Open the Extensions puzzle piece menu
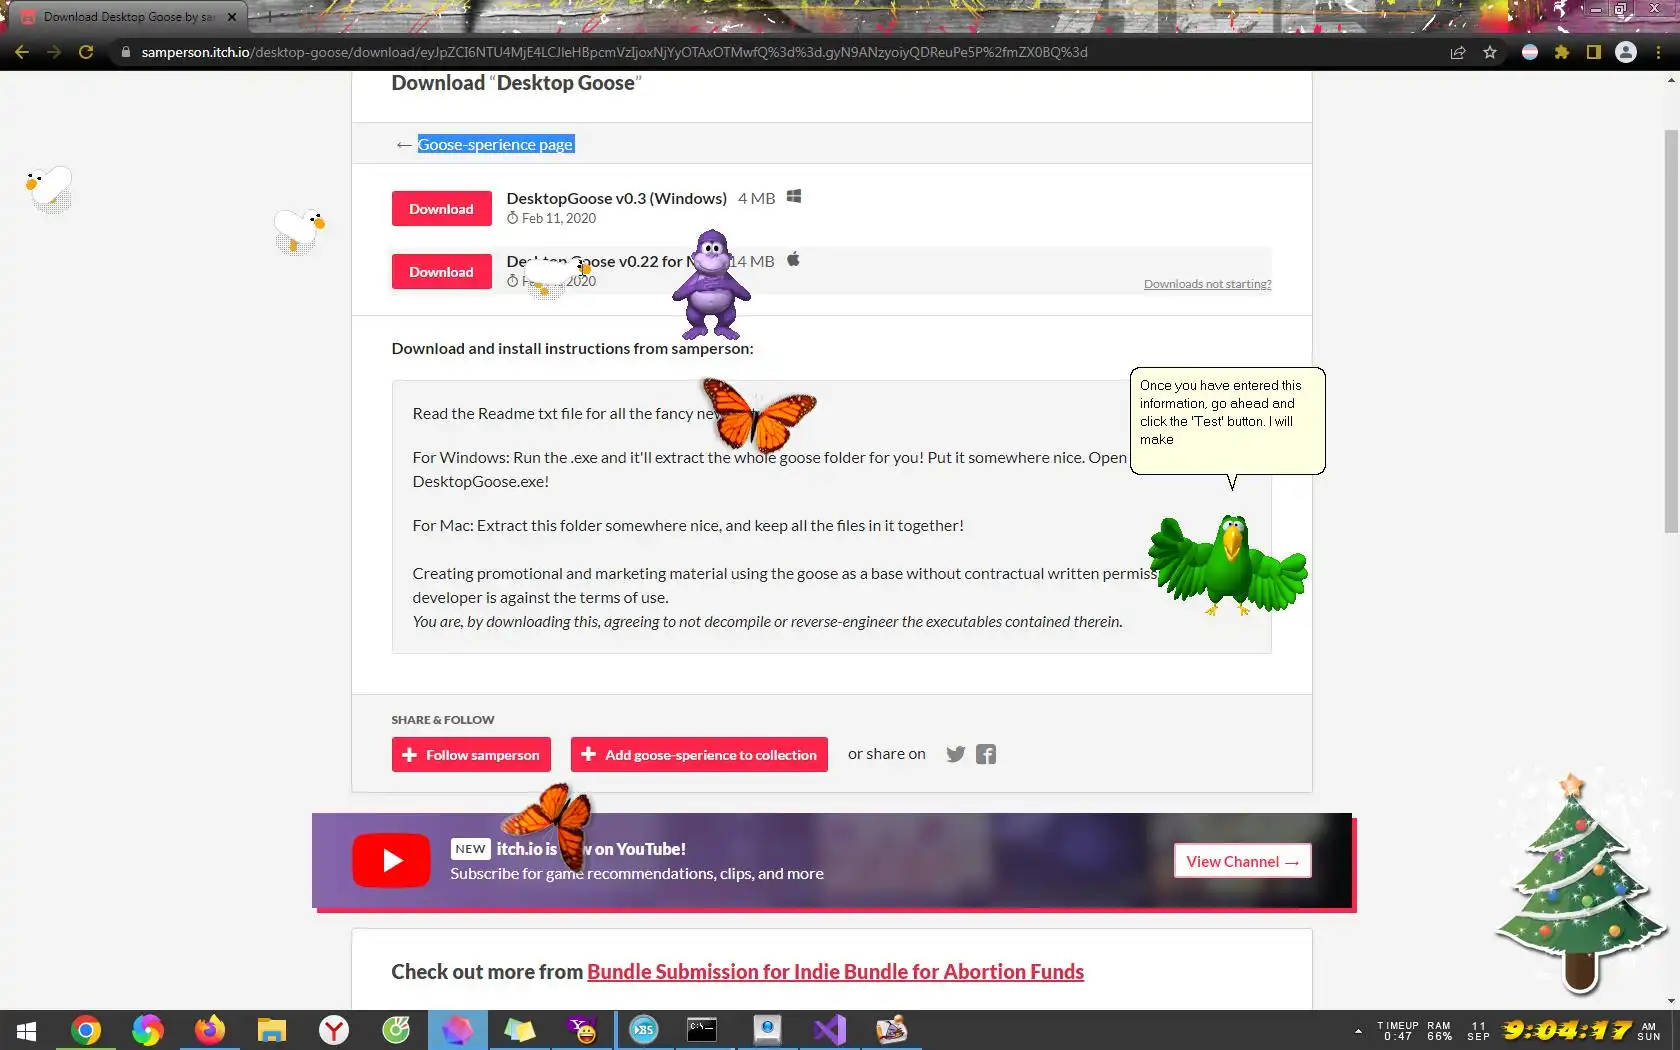Viewport: 1680px width, 1050px height. click(1562, 52)
